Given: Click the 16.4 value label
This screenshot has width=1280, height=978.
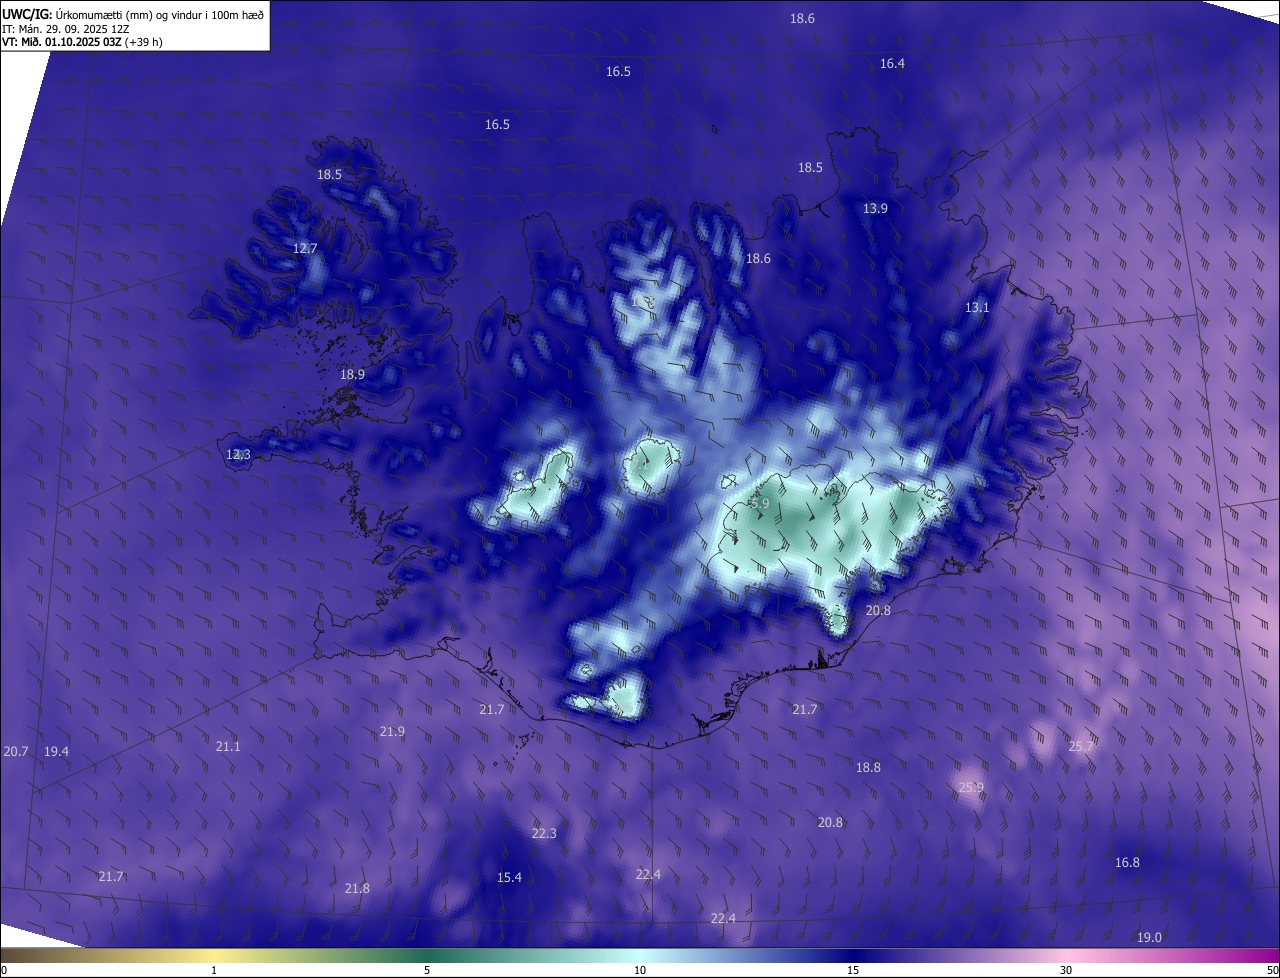Looking at the screenshot, I should [892, 63].
